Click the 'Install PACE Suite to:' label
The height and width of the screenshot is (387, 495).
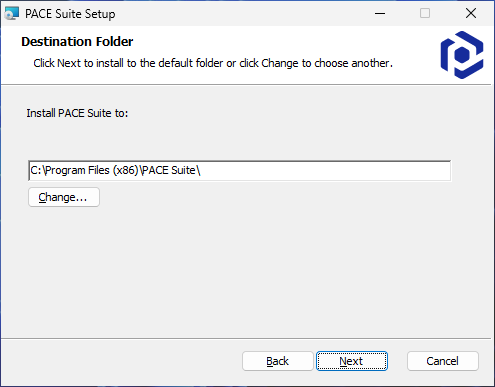77,113
